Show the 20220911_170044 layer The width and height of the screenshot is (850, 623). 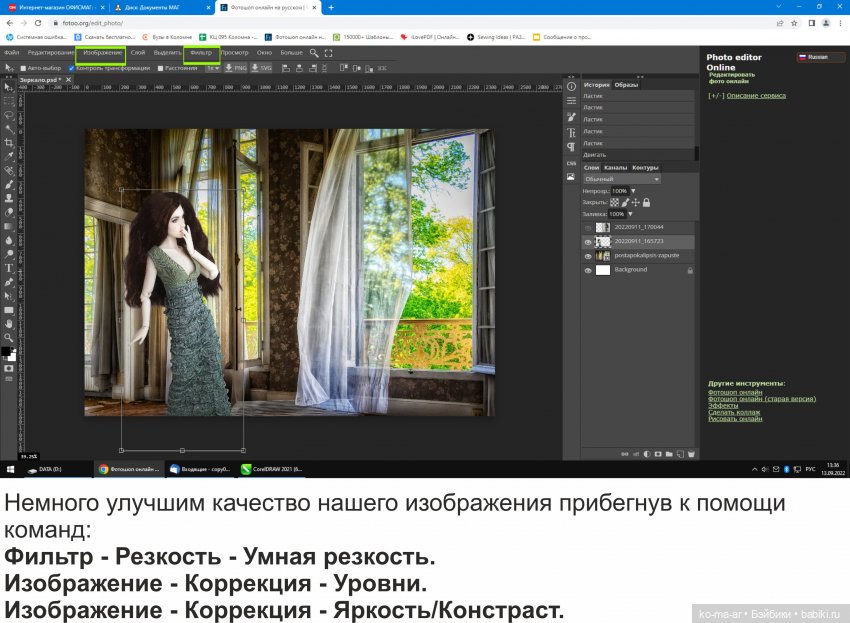pos(586,226)
